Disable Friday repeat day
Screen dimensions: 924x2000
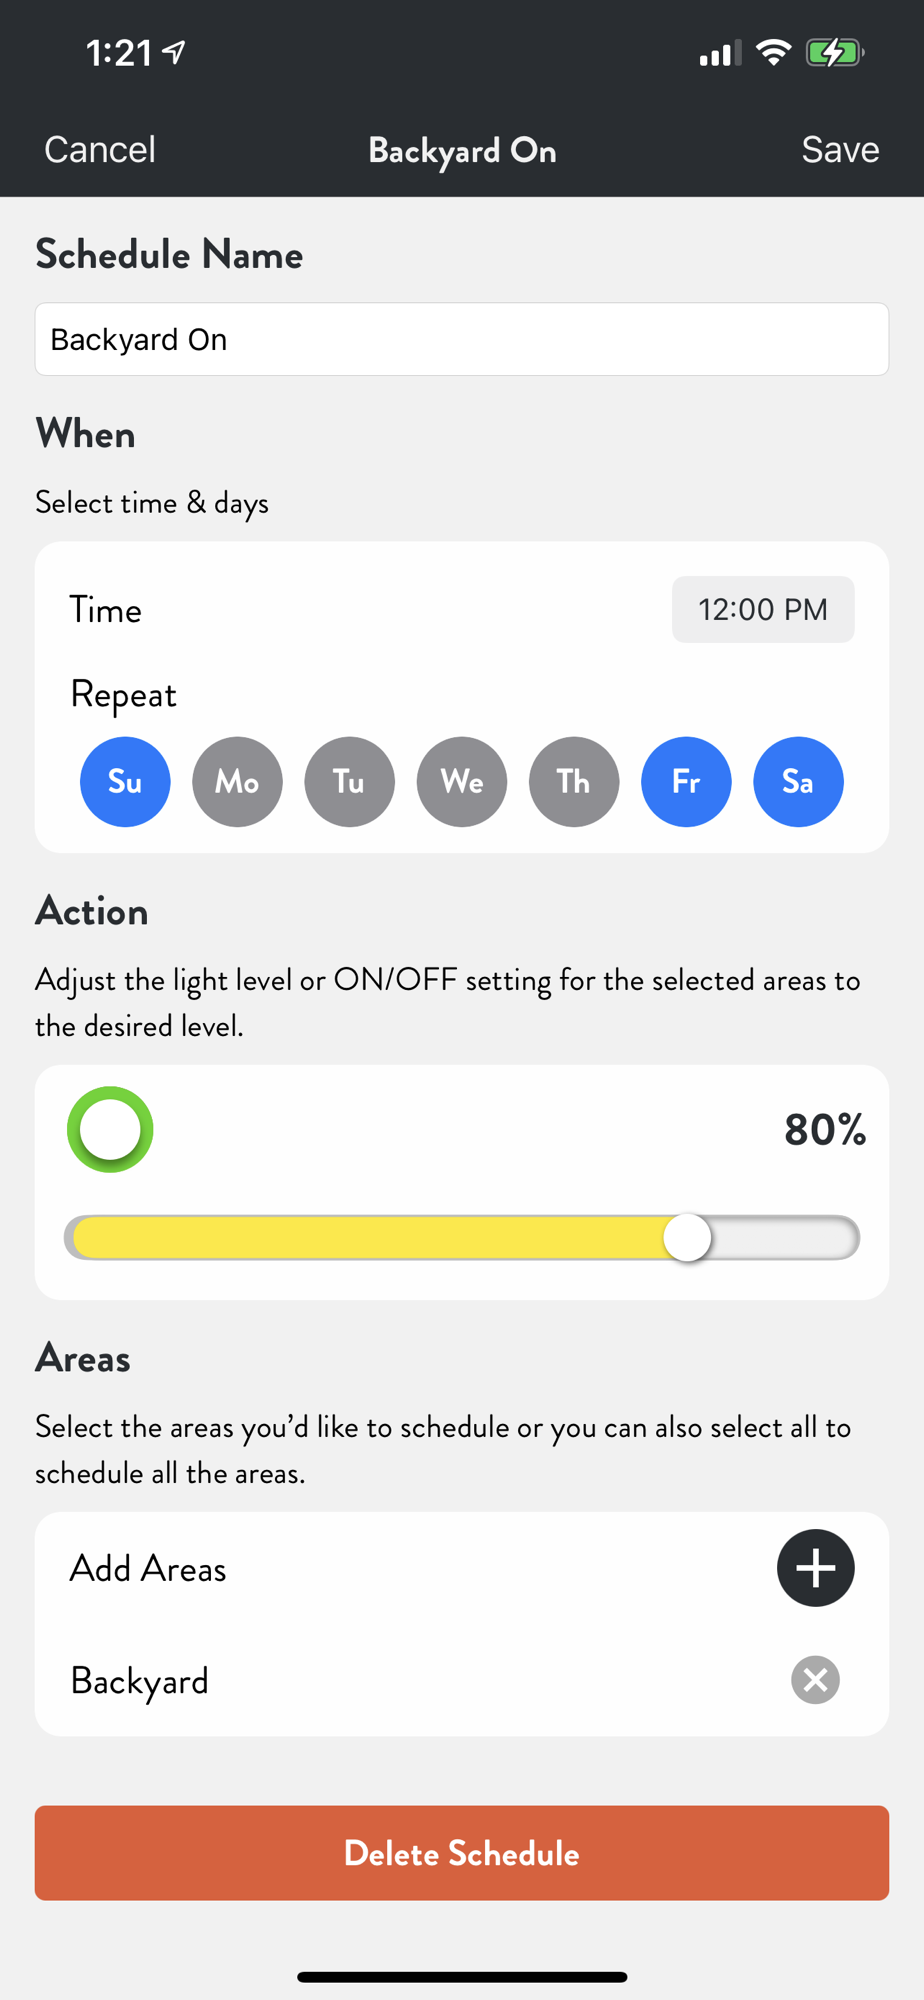[686, 781]
